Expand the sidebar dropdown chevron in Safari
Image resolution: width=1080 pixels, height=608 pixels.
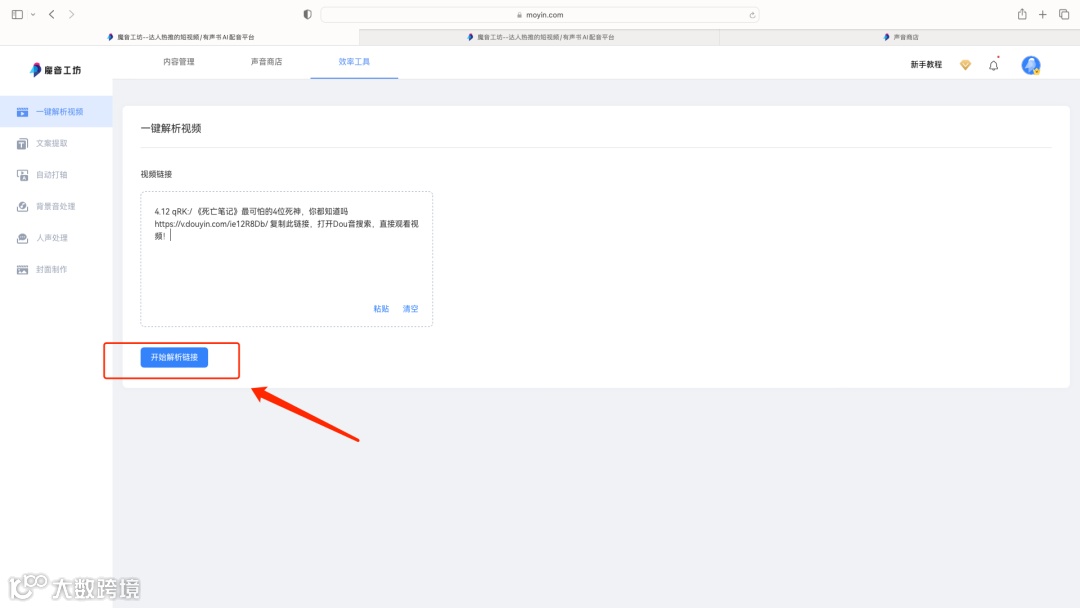(x=33, y=14)
